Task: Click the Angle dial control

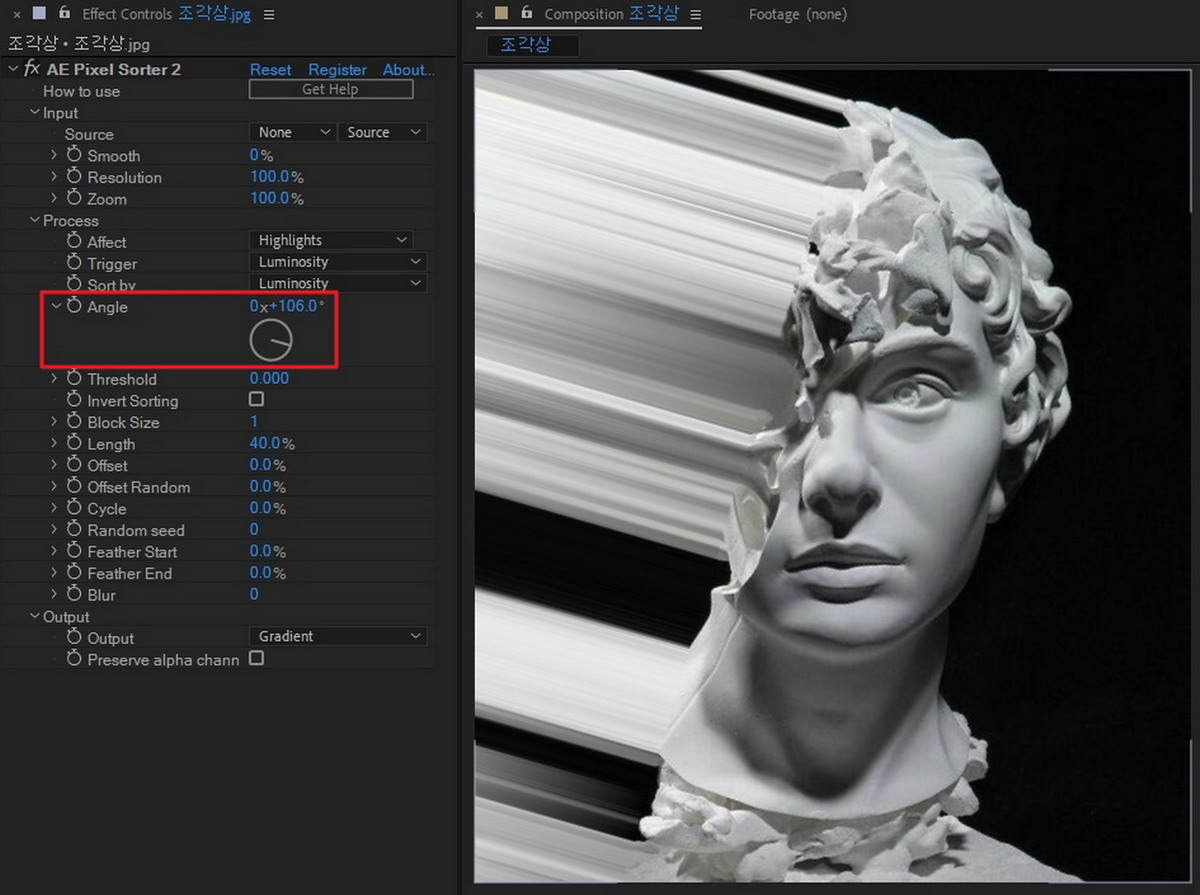Action: click(x=270, y=341)
